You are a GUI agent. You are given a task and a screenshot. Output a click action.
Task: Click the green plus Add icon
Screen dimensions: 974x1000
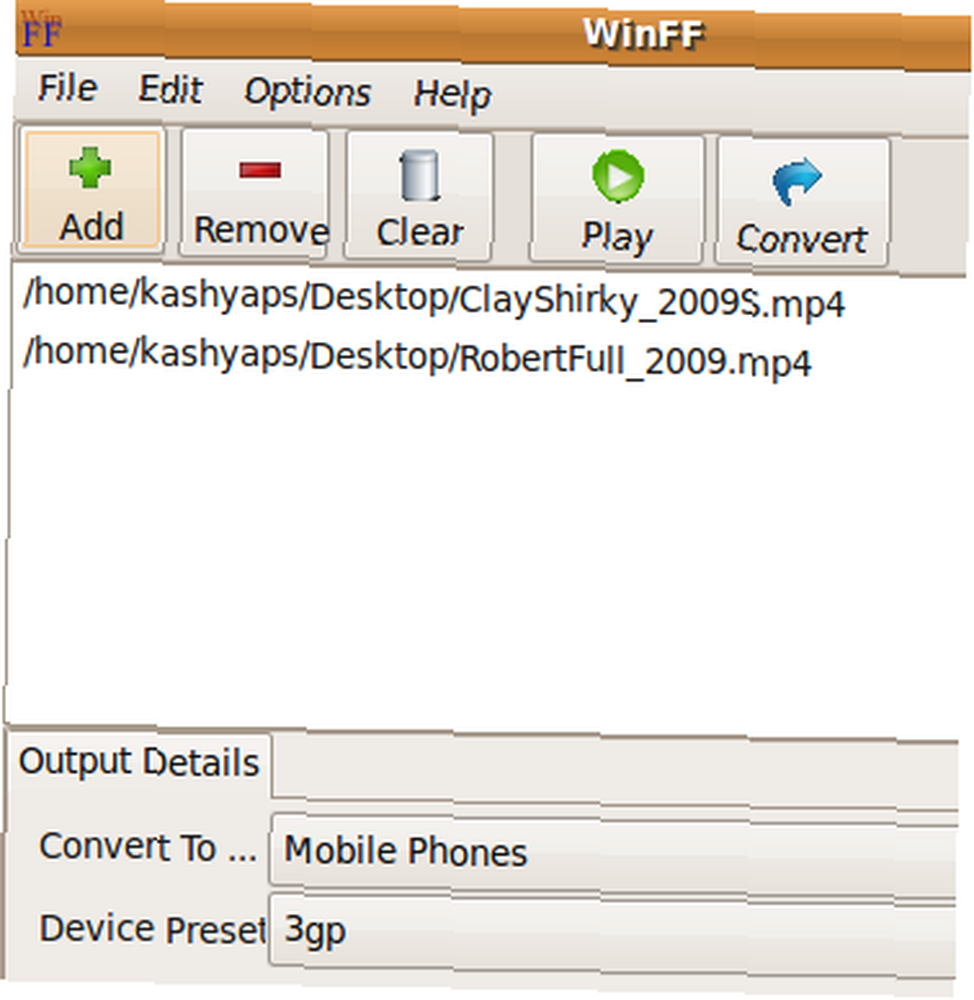pyautogui.click(x=90, y=168)
